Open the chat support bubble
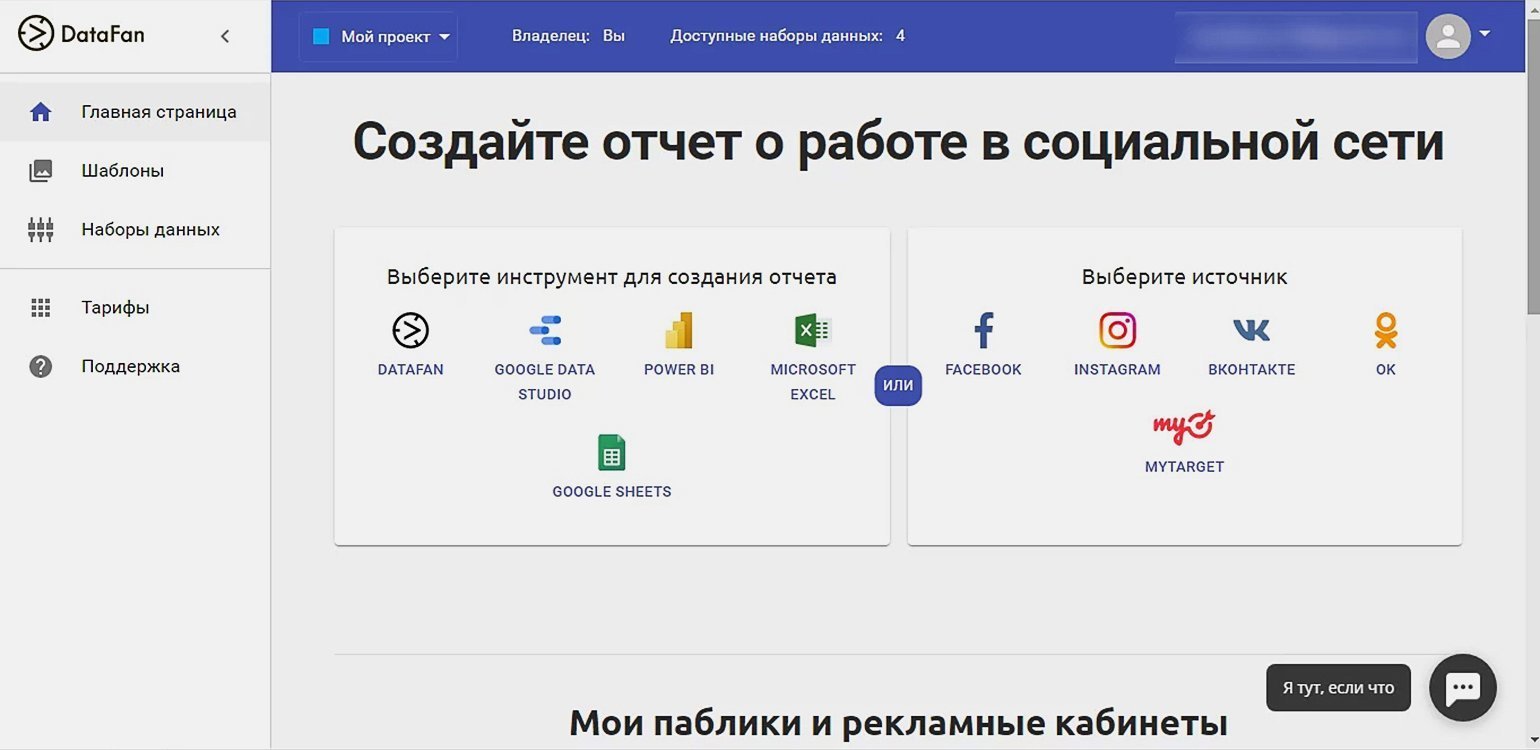 [x=1462, y=687]
